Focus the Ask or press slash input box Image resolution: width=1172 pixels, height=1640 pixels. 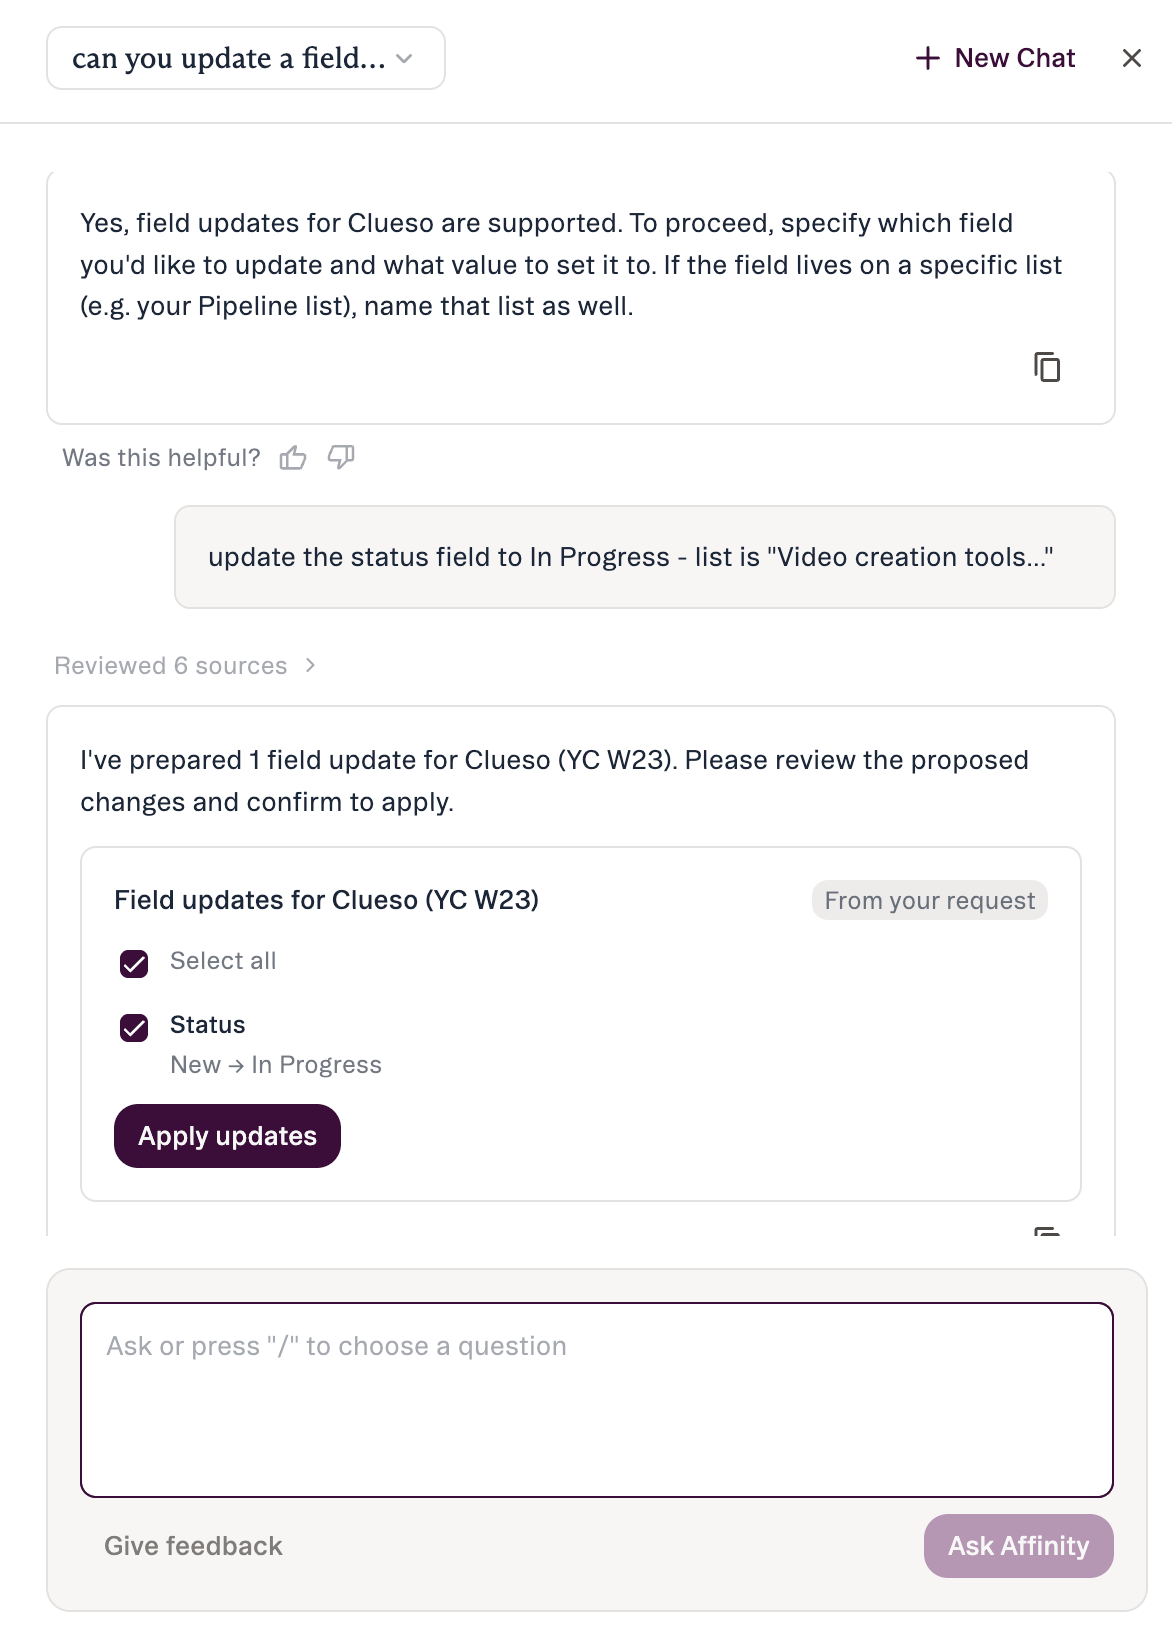point(597,1400)
